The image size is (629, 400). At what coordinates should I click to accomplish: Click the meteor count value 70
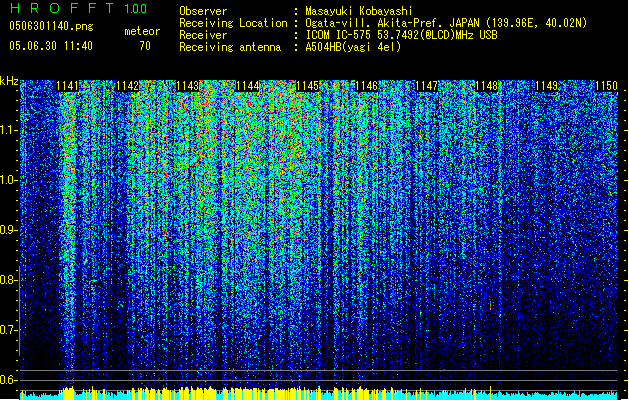tap(145, 46)
